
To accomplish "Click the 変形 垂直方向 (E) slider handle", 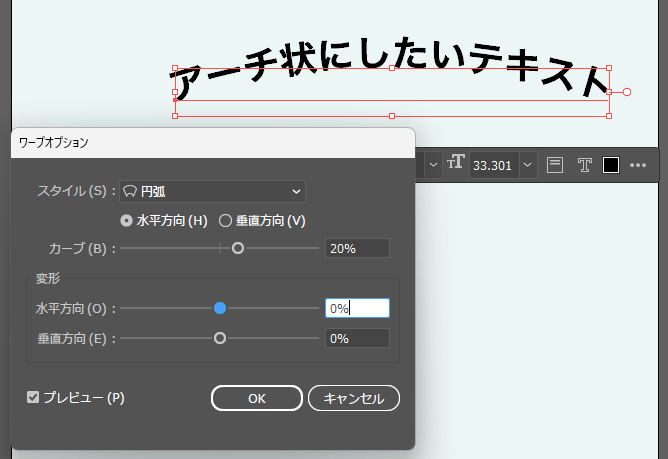I will [x=220, y=338].
